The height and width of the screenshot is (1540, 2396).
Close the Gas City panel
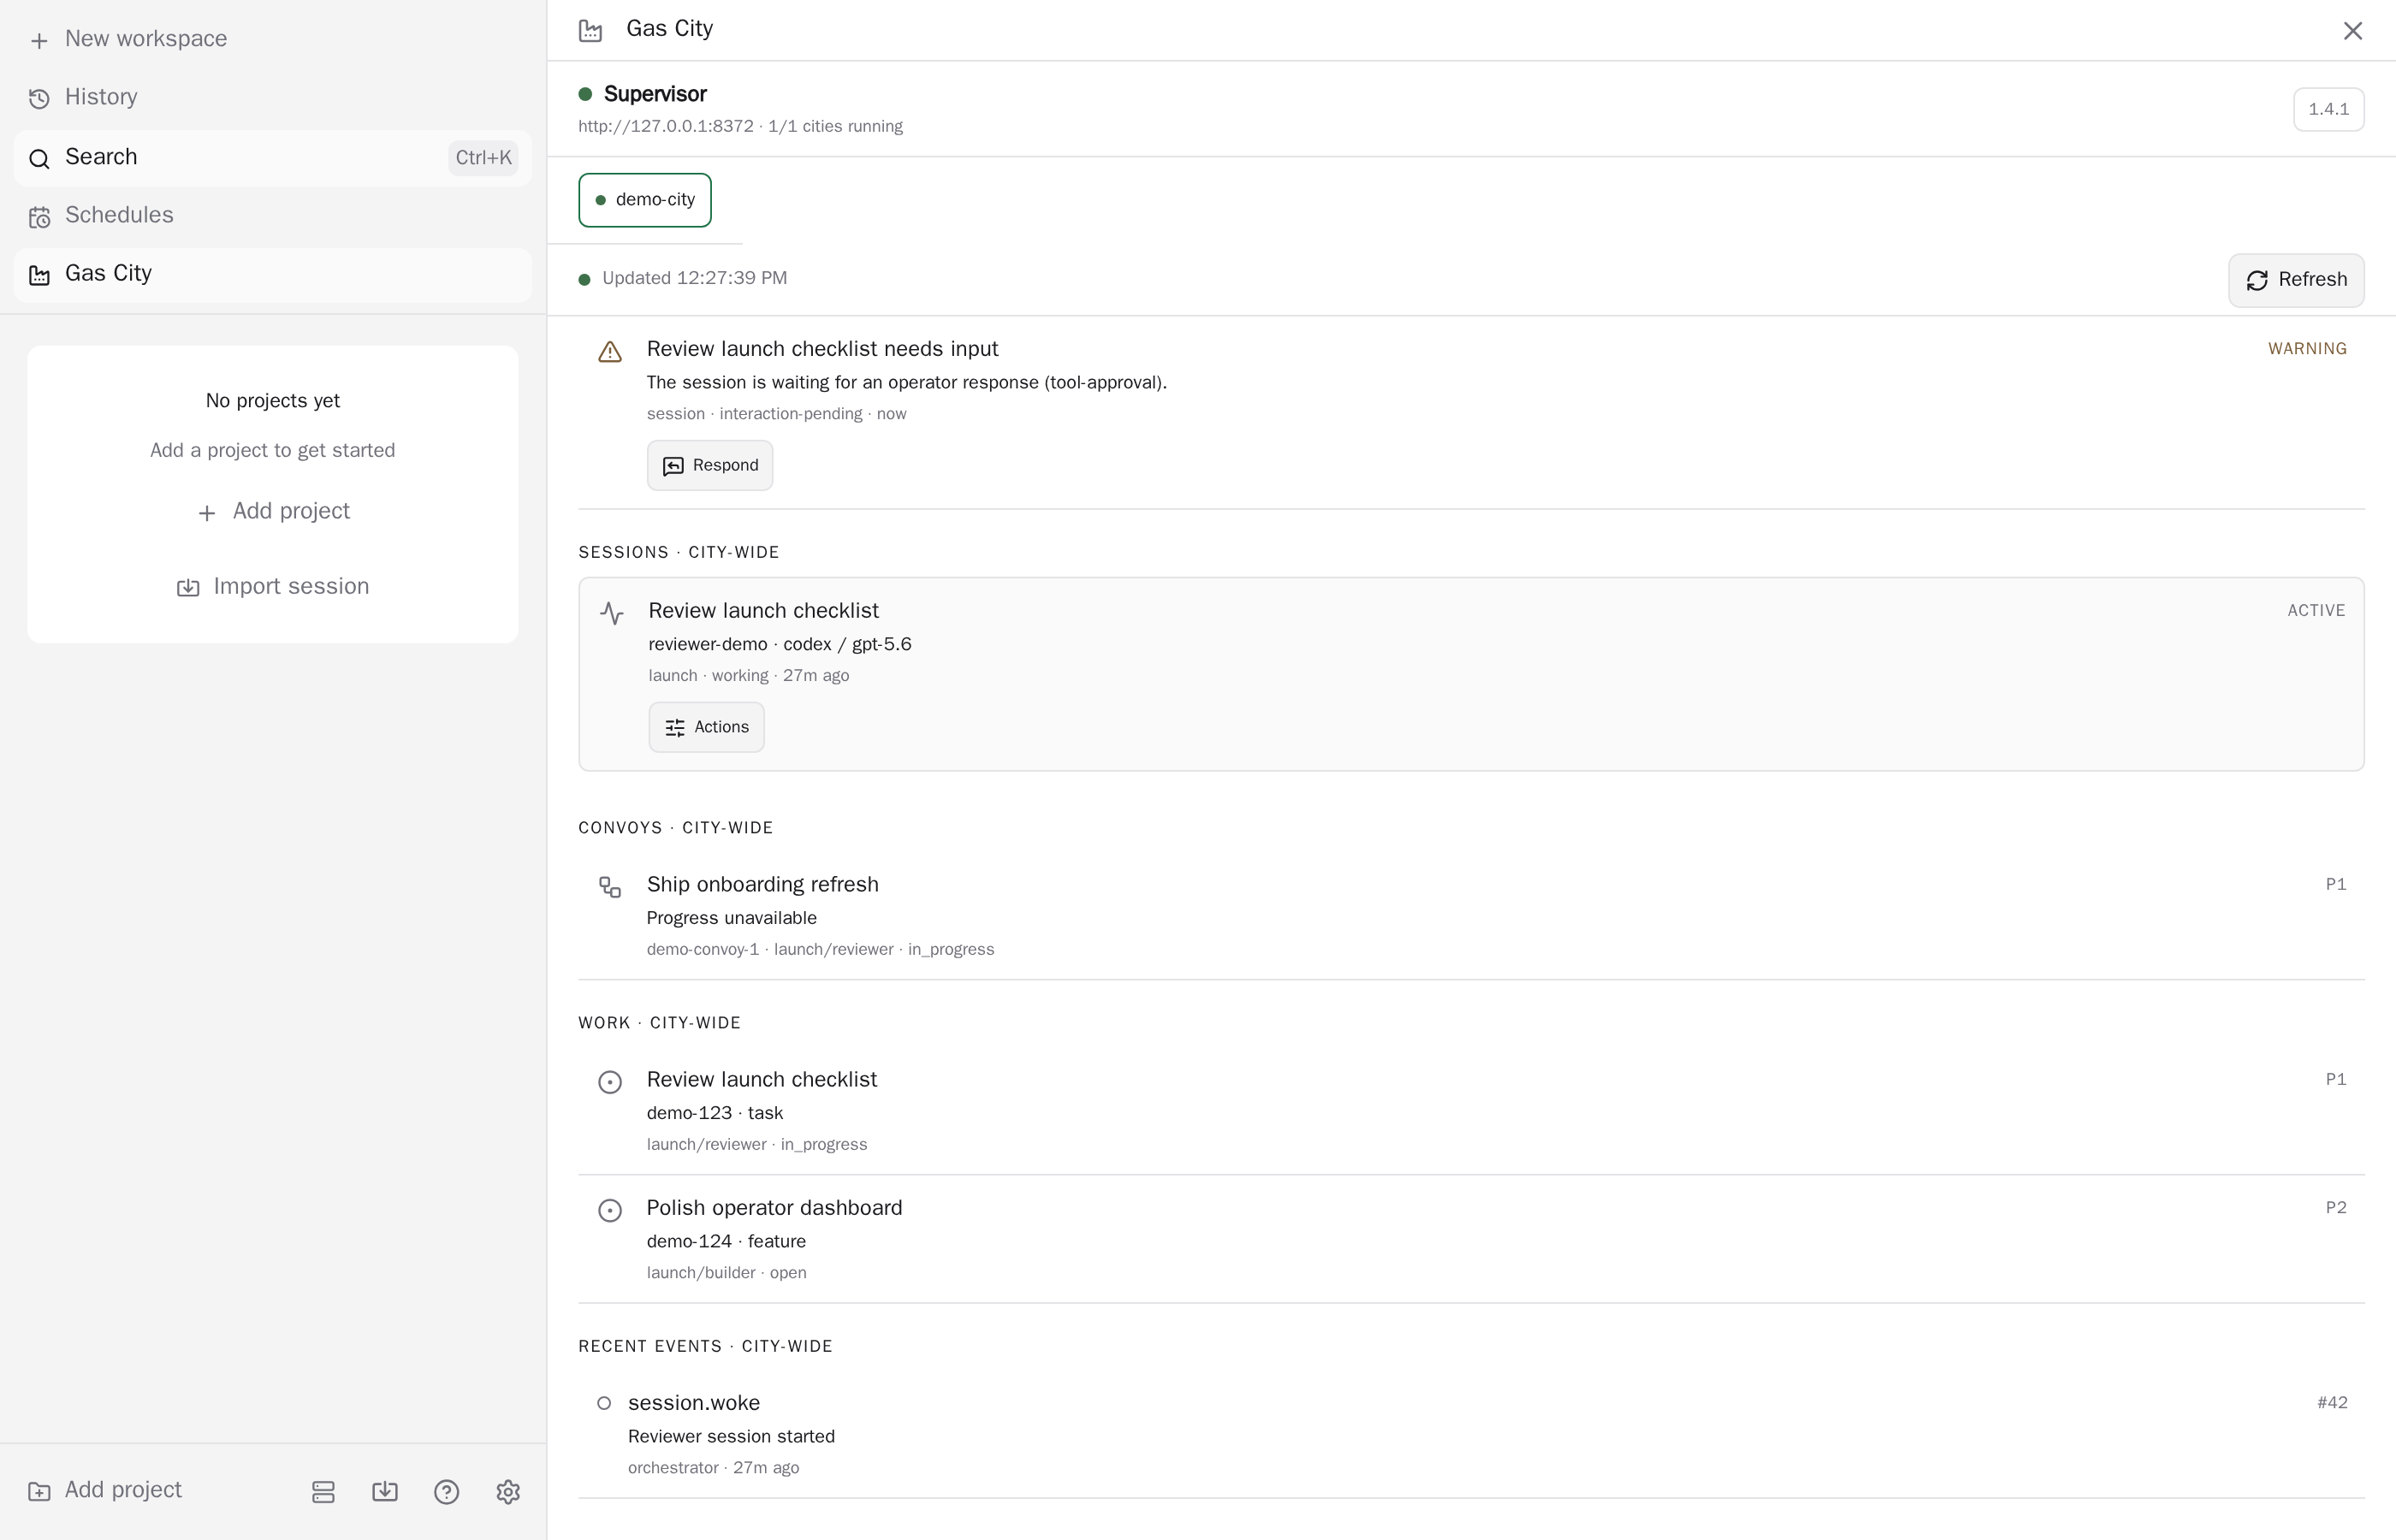point(2353,31)
